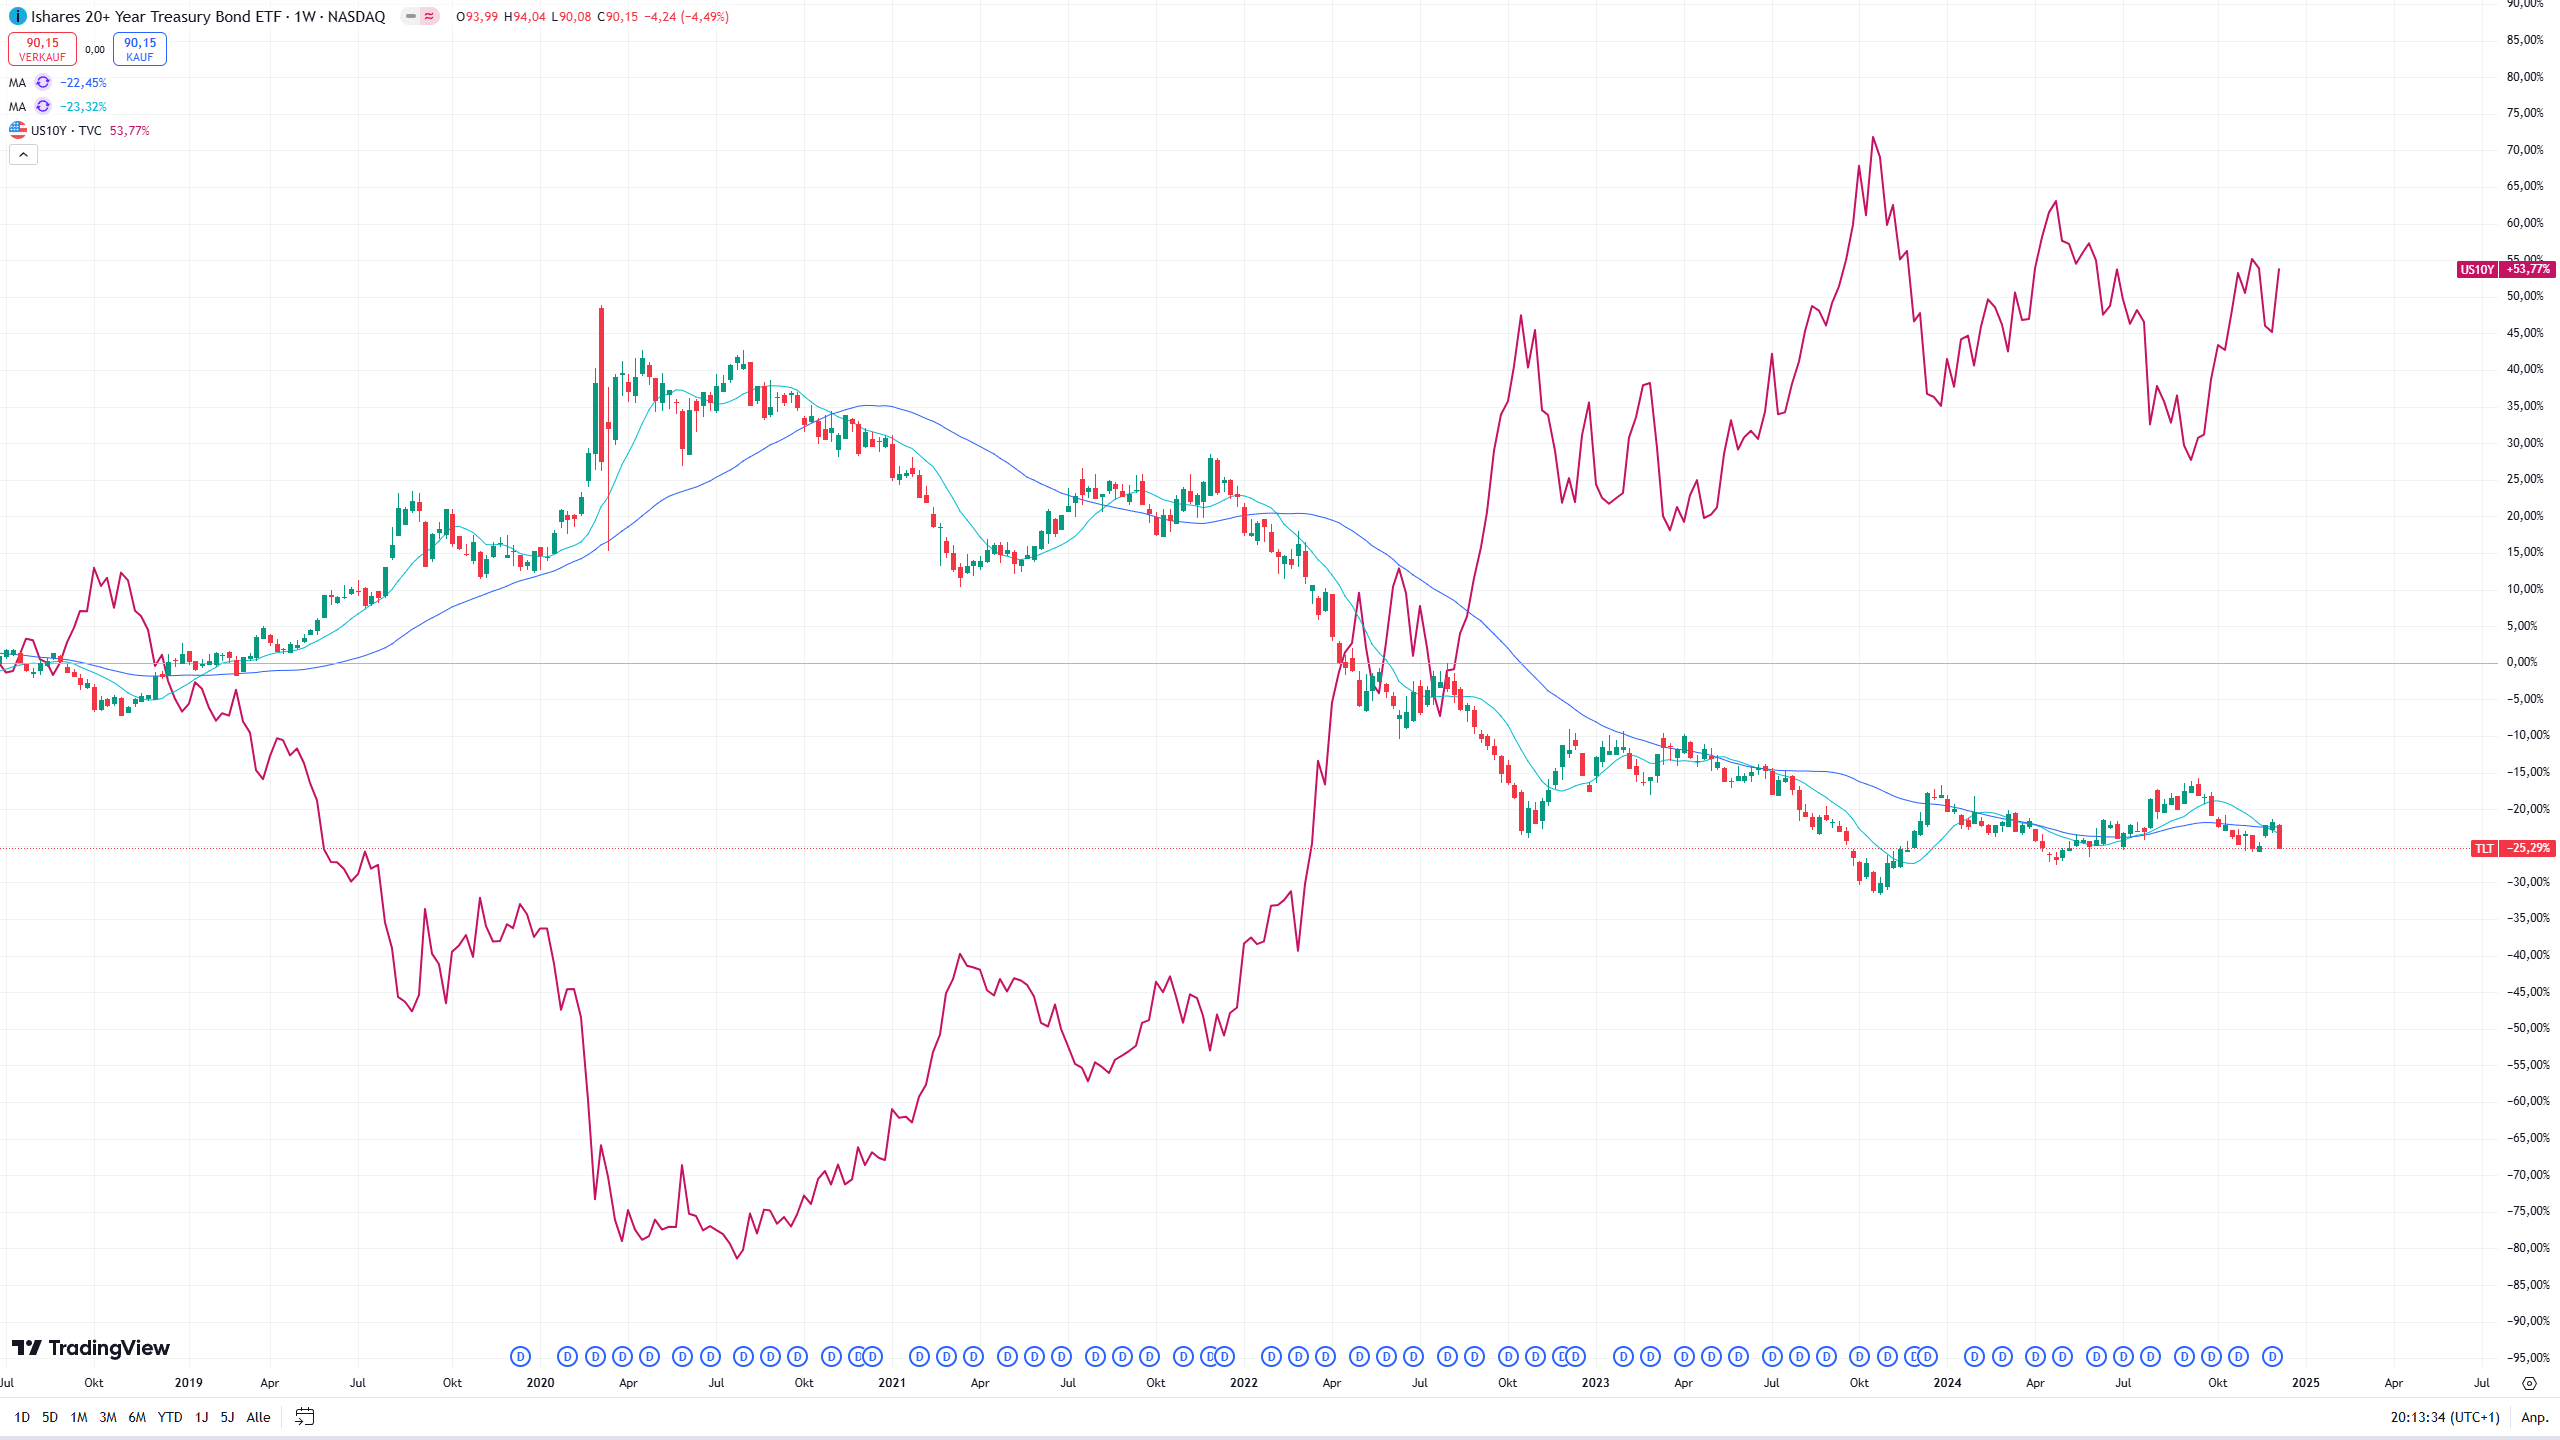2560x1440 pixels.
Task: Click the 2025 label on time axis
Action: point(2305,1383)
